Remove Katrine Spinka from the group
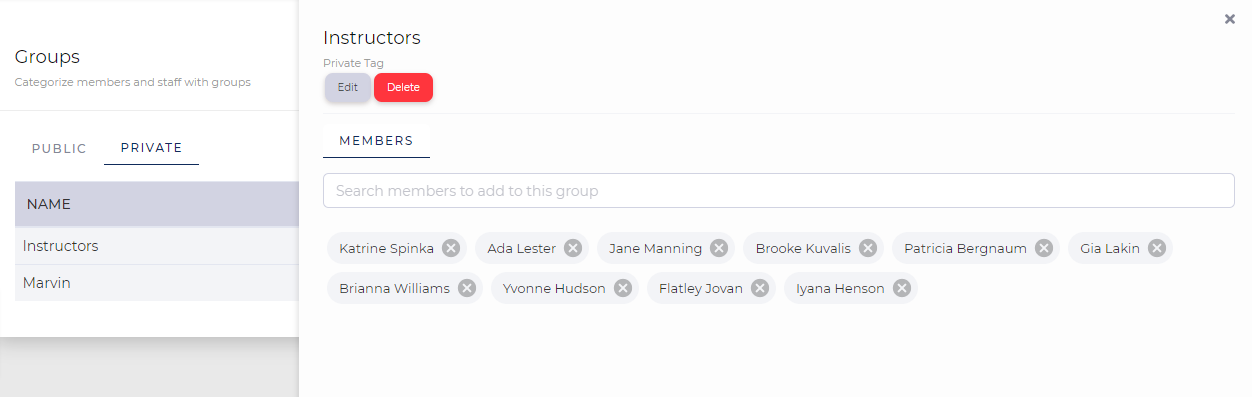Image resolution: width=1252 pixels, height=397 pixels. pos(451,248)
